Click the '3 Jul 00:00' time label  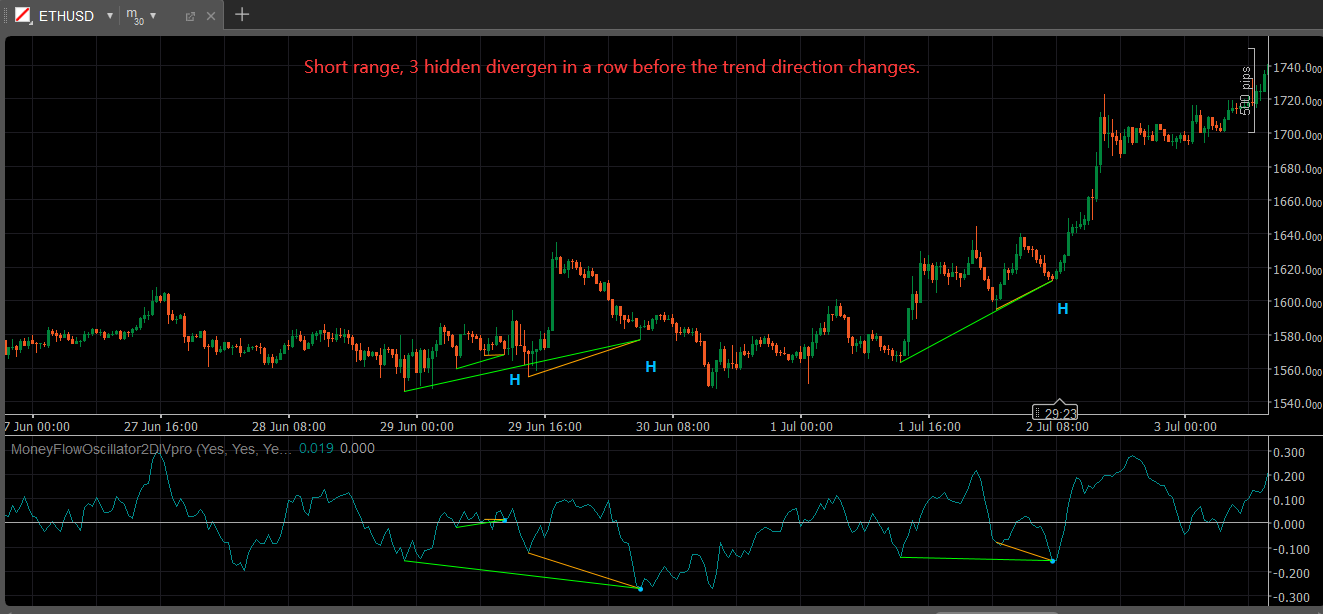point(1185,427)
